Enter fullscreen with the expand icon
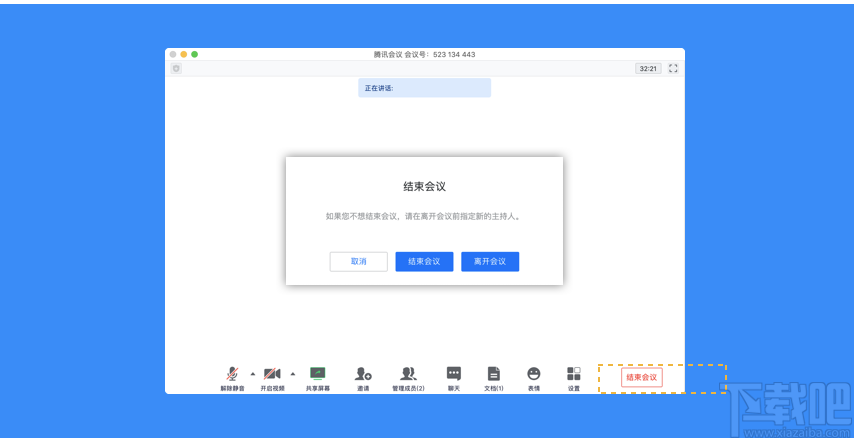This screenshot has height=438, width=854. click(673, 68)
